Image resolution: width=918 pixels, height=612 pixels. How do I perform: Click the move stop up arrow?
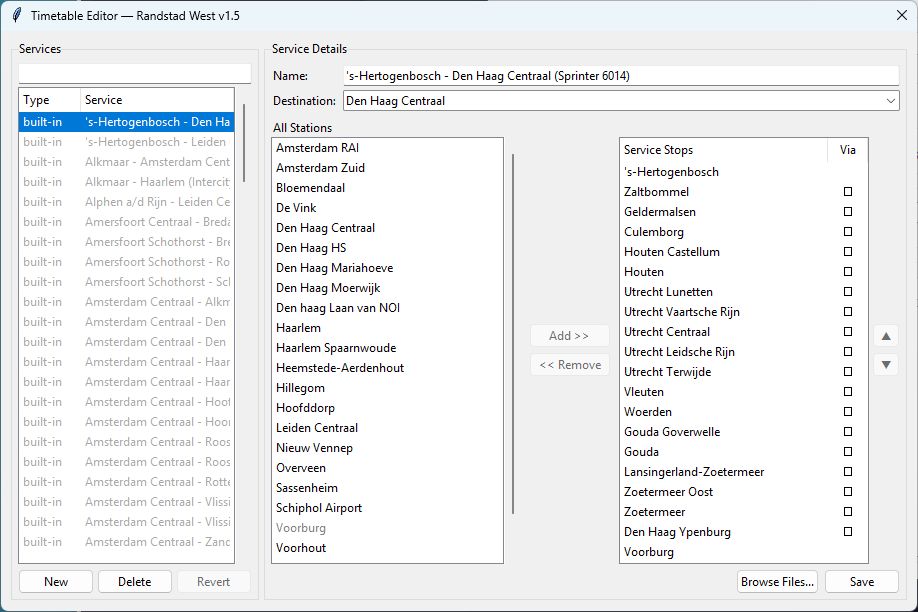[x=885, y=336]
